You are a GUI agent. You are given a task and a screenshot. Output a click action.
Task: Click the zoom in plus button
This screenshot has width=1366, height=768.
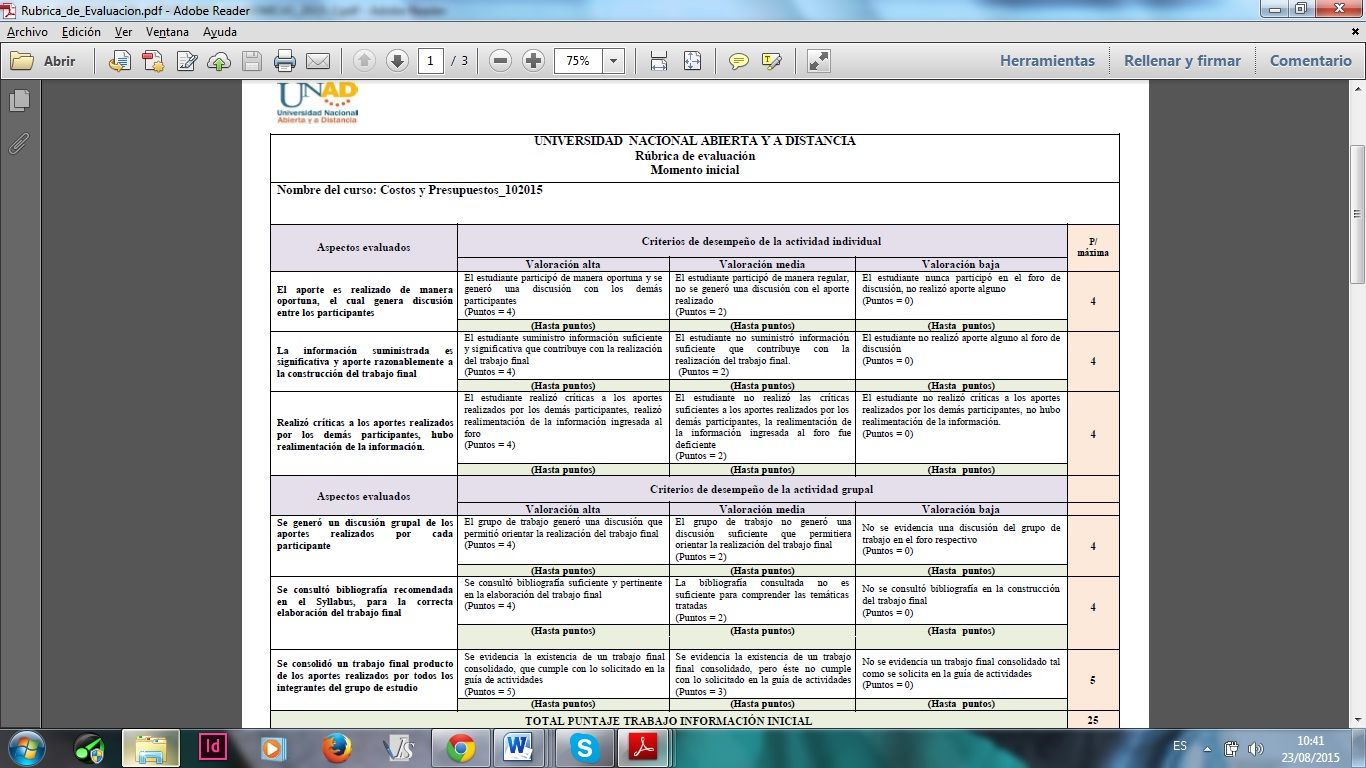534,61
